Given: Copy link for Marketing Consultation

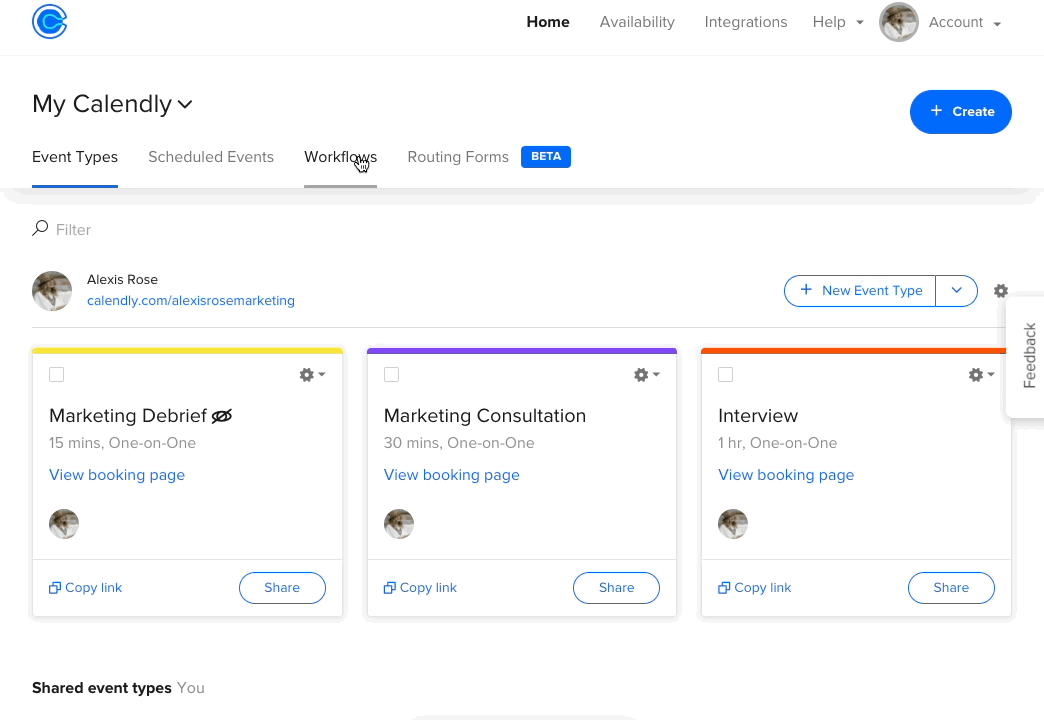Looking at the screenshot, I should pyautogui.click(x=420, y=587).
